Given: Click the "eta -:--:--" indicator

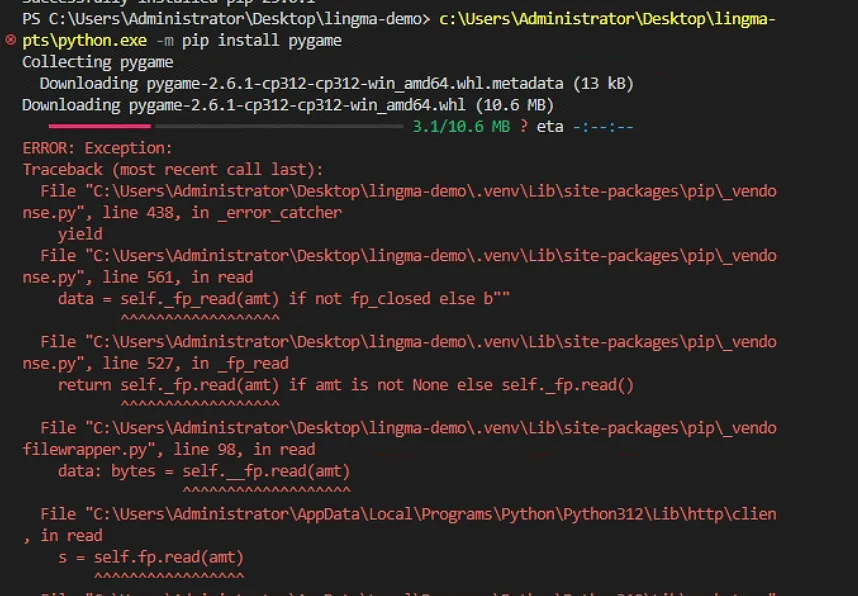Looking at the screenshot, I should click(x=585, y=126).
